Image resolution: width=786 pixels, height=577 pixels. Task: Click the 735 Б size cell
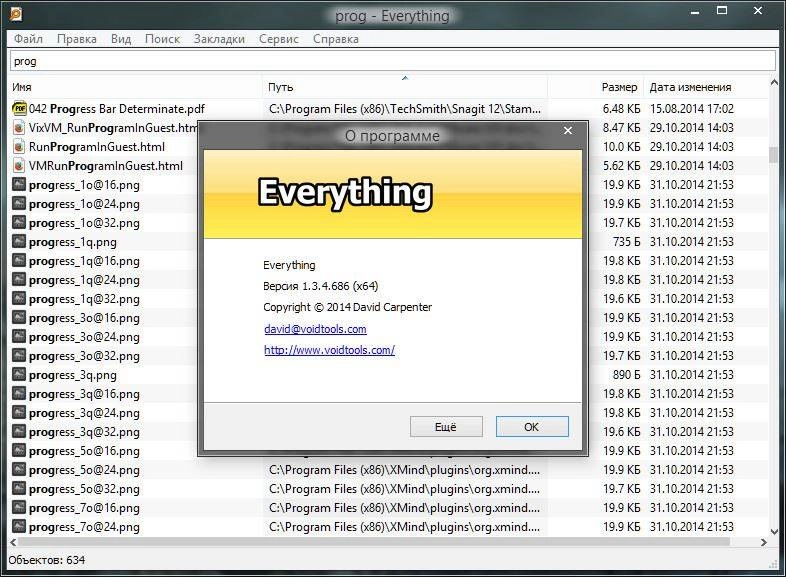pos(627,242)
